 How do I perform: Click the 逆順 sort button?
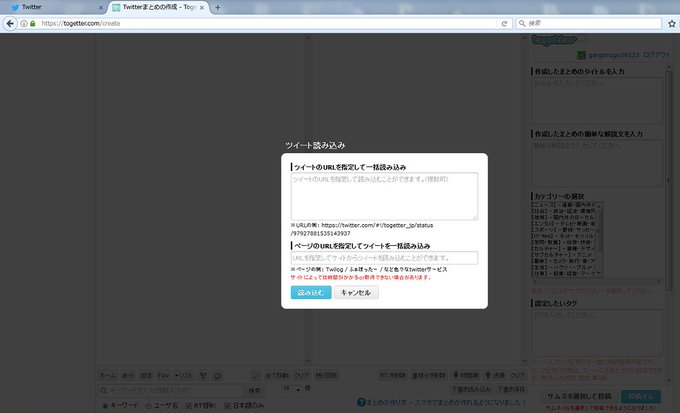point(495,375)
